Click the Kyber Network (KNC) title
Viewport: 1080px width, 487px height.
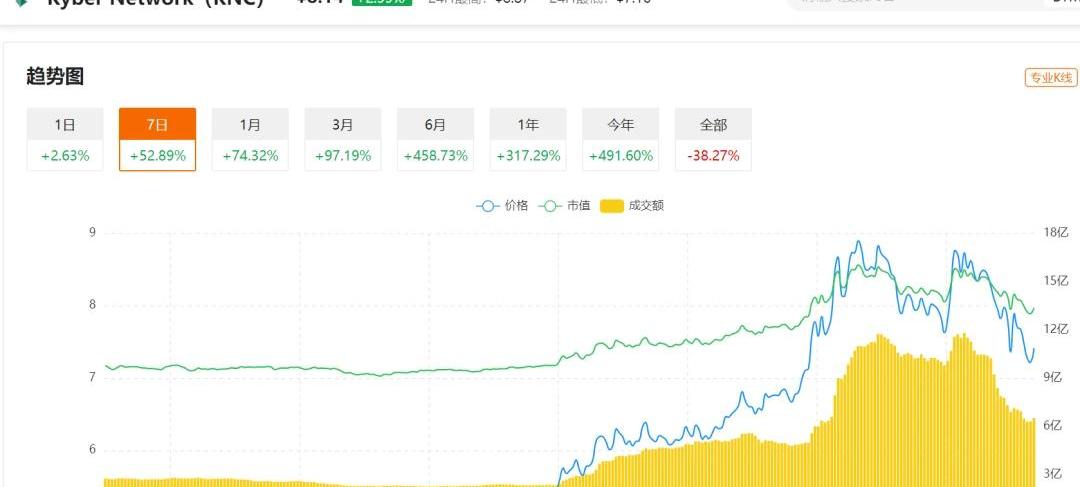(x=155, y=3)
